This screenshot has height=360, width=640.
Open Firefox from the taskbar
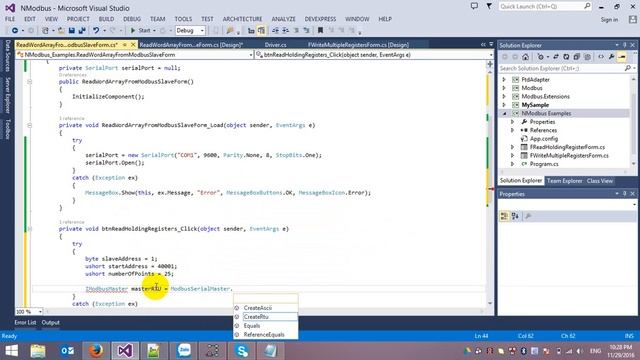(x=96, y=351)
